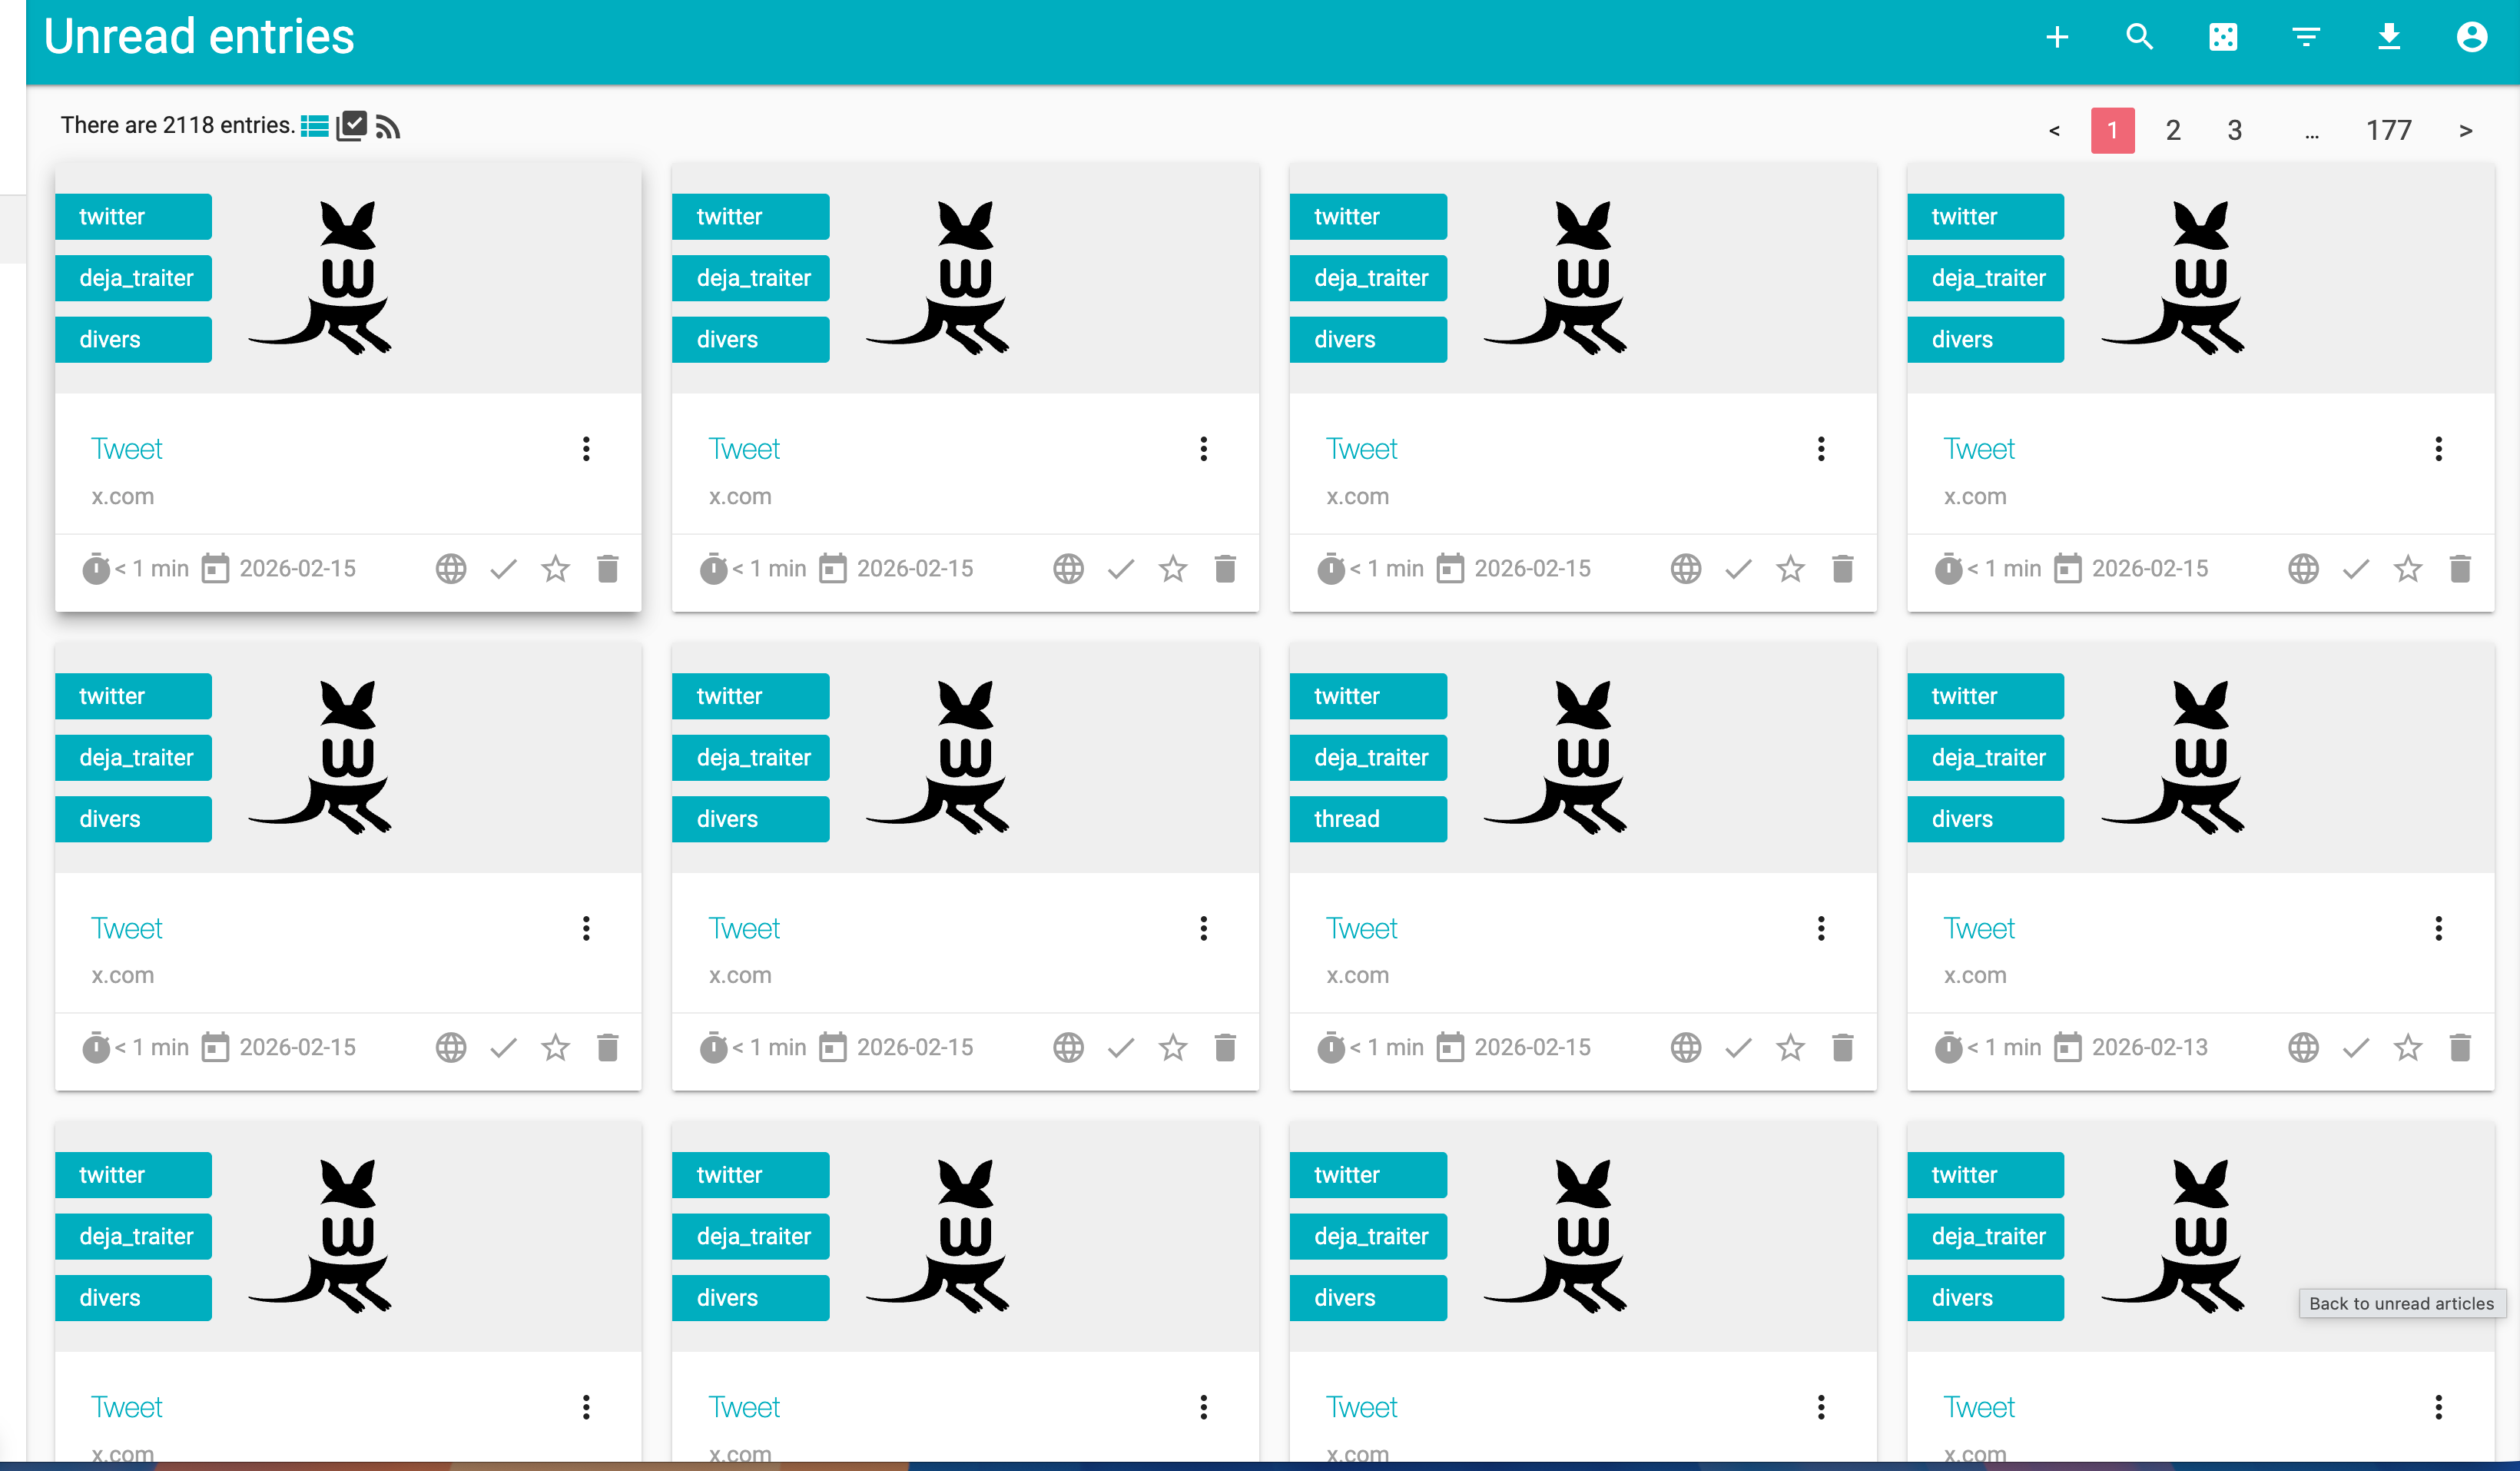Star the second row first card
The height and width of the screenshot is (1471, 2520).
coord(555,1048)
